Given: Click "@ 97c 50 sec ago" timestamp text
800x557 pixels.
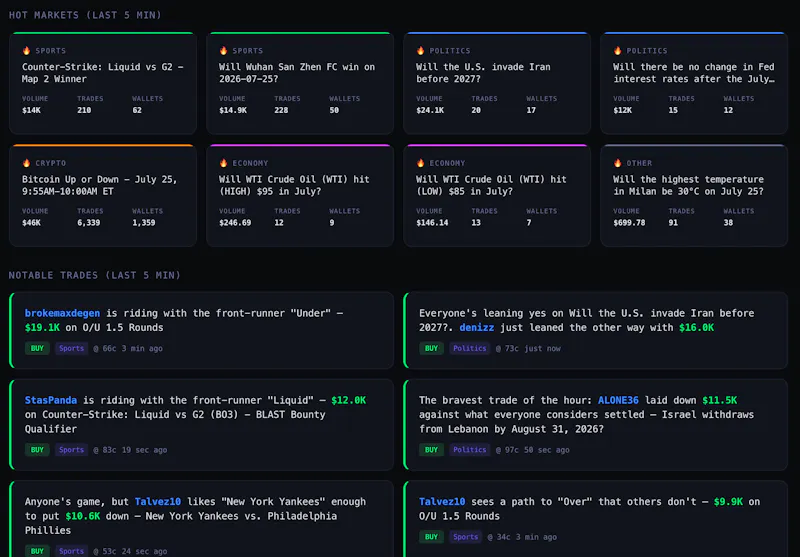Looking at the screenshot, I should tap(533, 450).
